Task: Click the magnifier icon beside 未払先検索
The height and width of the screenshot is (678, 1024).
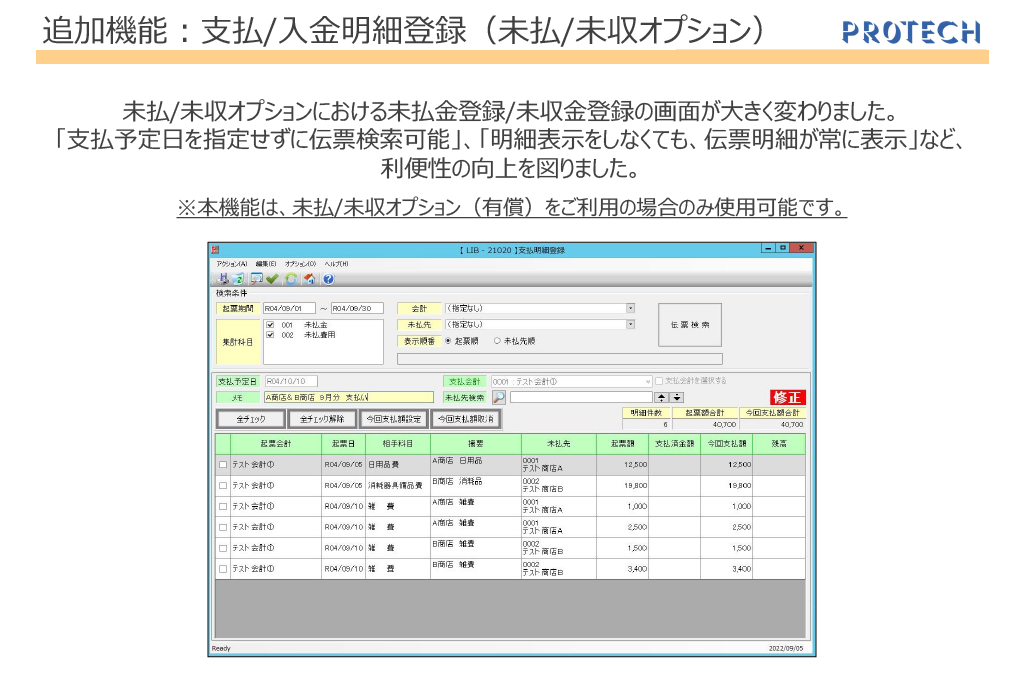Action: [x=498, y=397]
